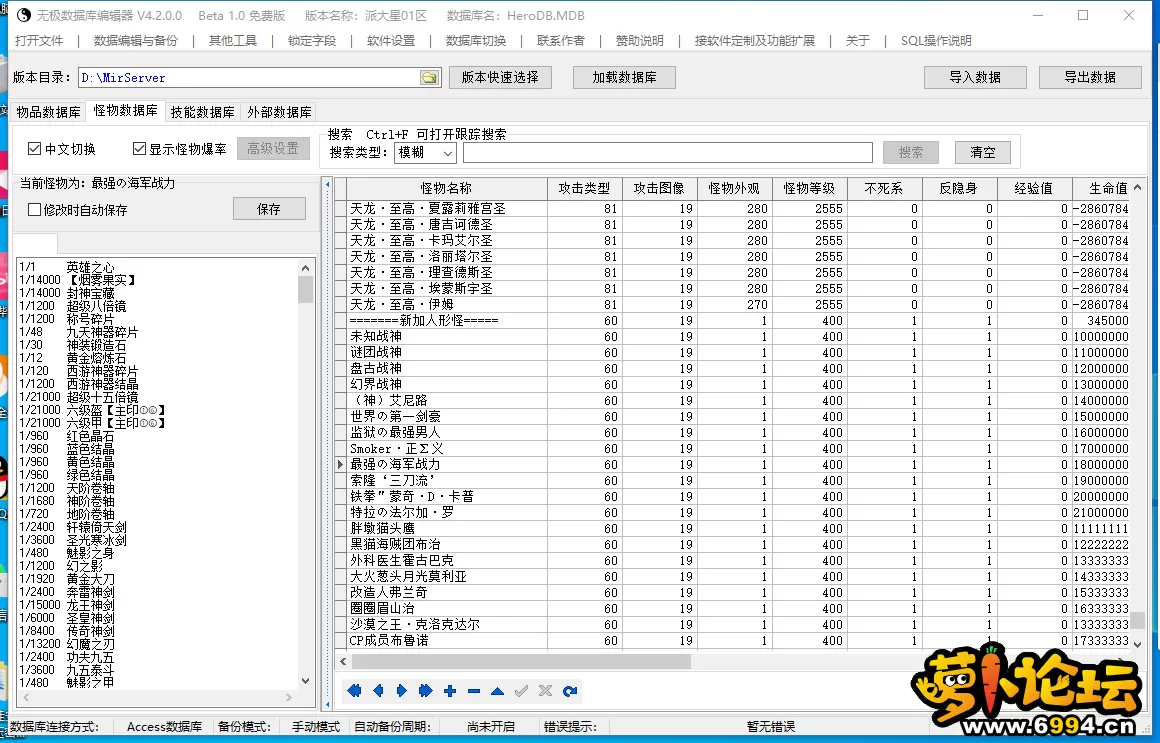The height and width of the screenshot is (743, 1160).
Task: Jump to first record in navigator
Action: [354, 690]
